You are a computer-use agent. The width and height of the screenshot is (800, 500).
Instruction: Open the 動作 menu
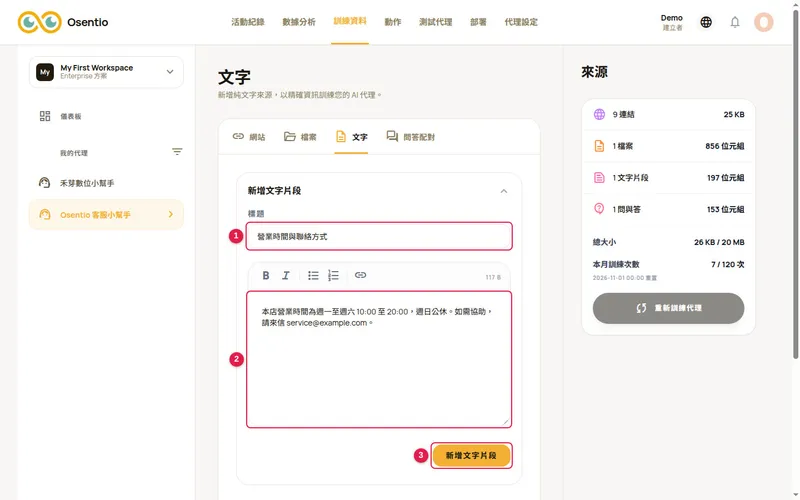pyautogui.click(x=393, y=22)
